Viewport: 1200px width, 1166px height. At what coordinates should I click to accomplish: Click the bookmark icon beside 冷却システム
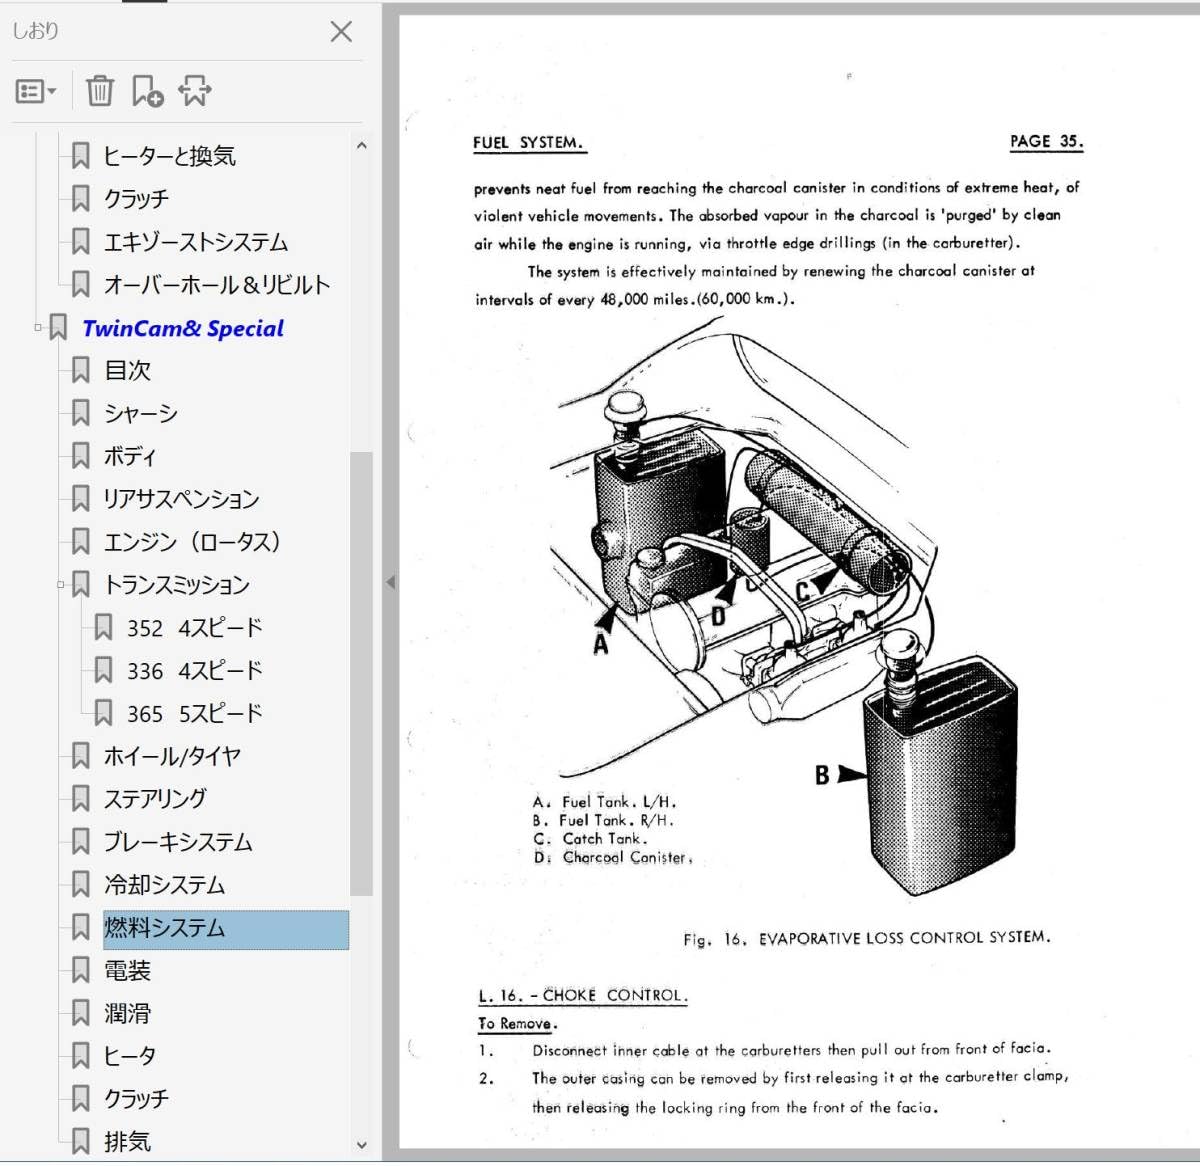click(x=81, y=885)
